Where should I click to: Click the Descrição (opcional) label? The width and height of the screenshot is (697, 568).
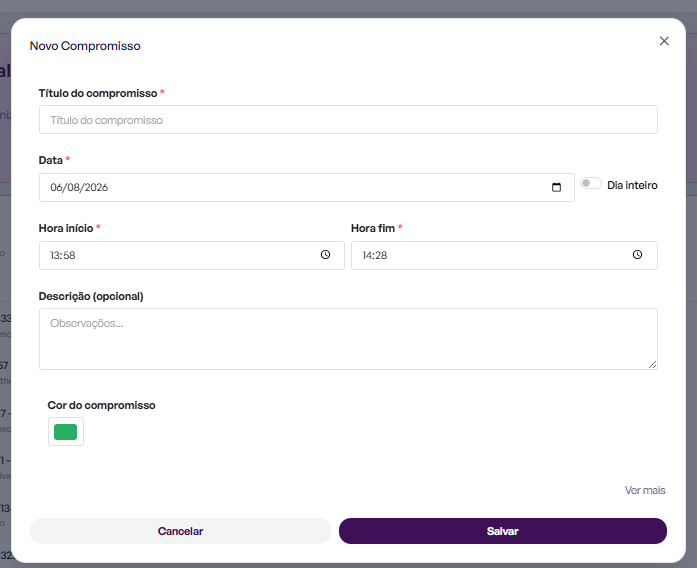pos(91,296)
